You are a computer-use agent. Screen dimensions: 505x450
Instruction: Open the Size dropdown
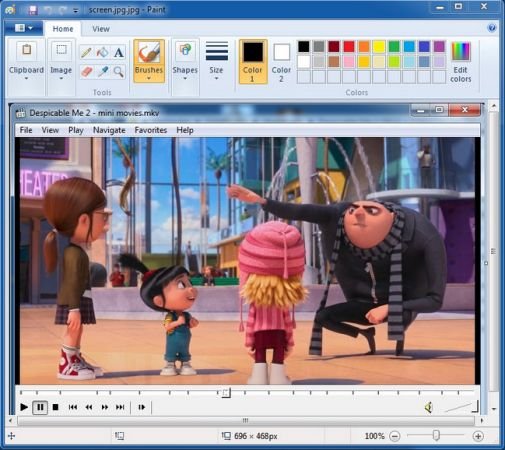216,61
